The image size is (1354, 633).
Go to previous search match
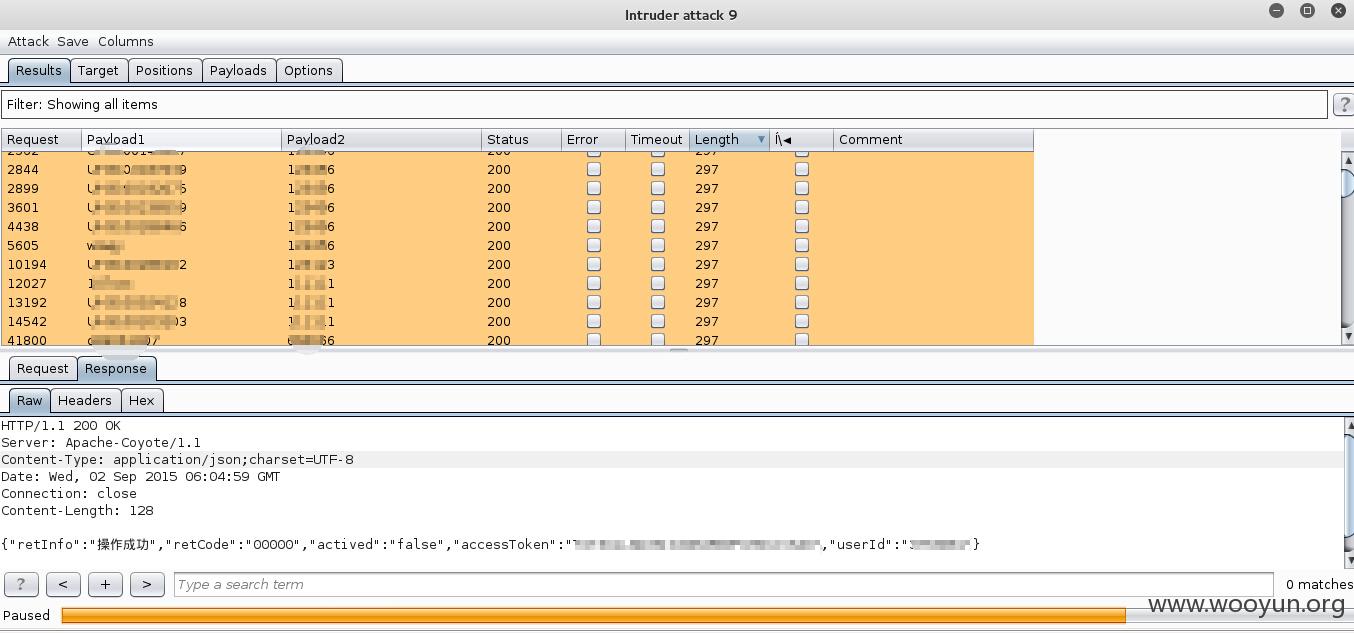coord(63,584)
